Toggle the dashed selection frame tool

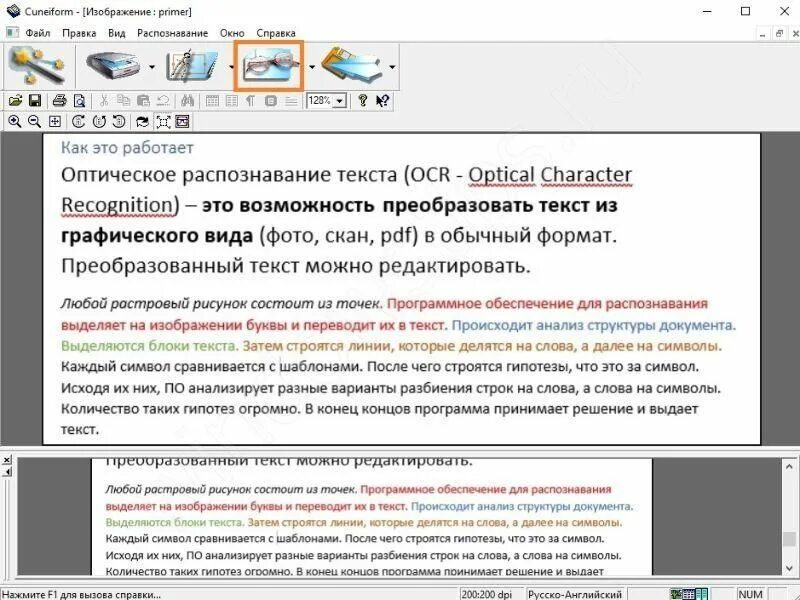163,121
